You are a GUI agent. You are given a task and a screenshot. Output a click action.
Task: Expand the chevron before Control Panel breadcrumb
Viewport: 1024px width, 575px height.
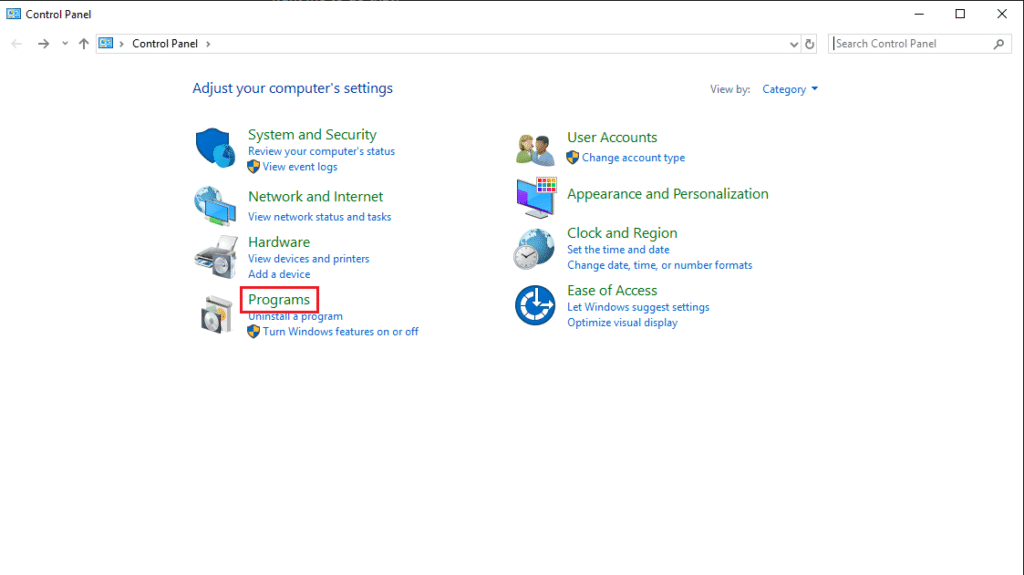(121, 44)
